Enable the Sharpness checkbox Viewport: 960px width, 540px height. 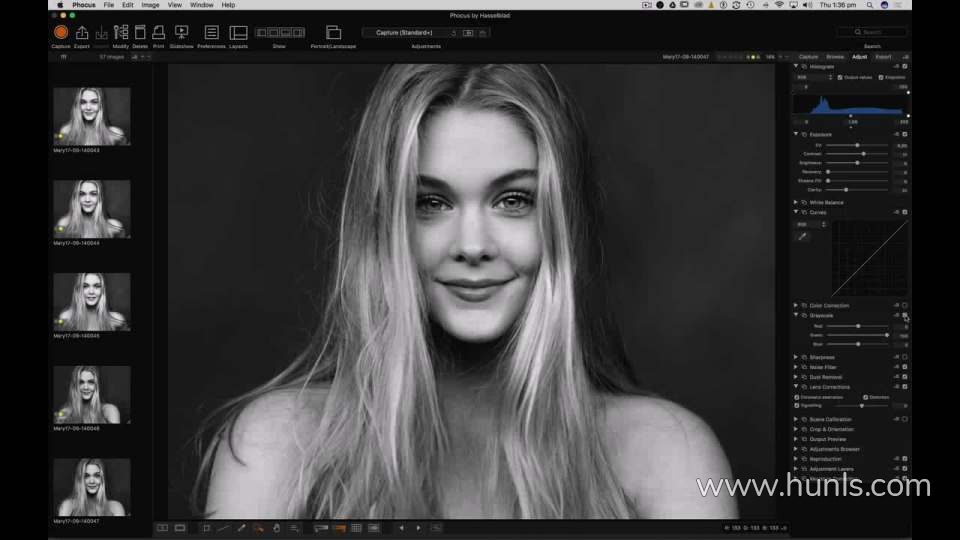(905, 357)
